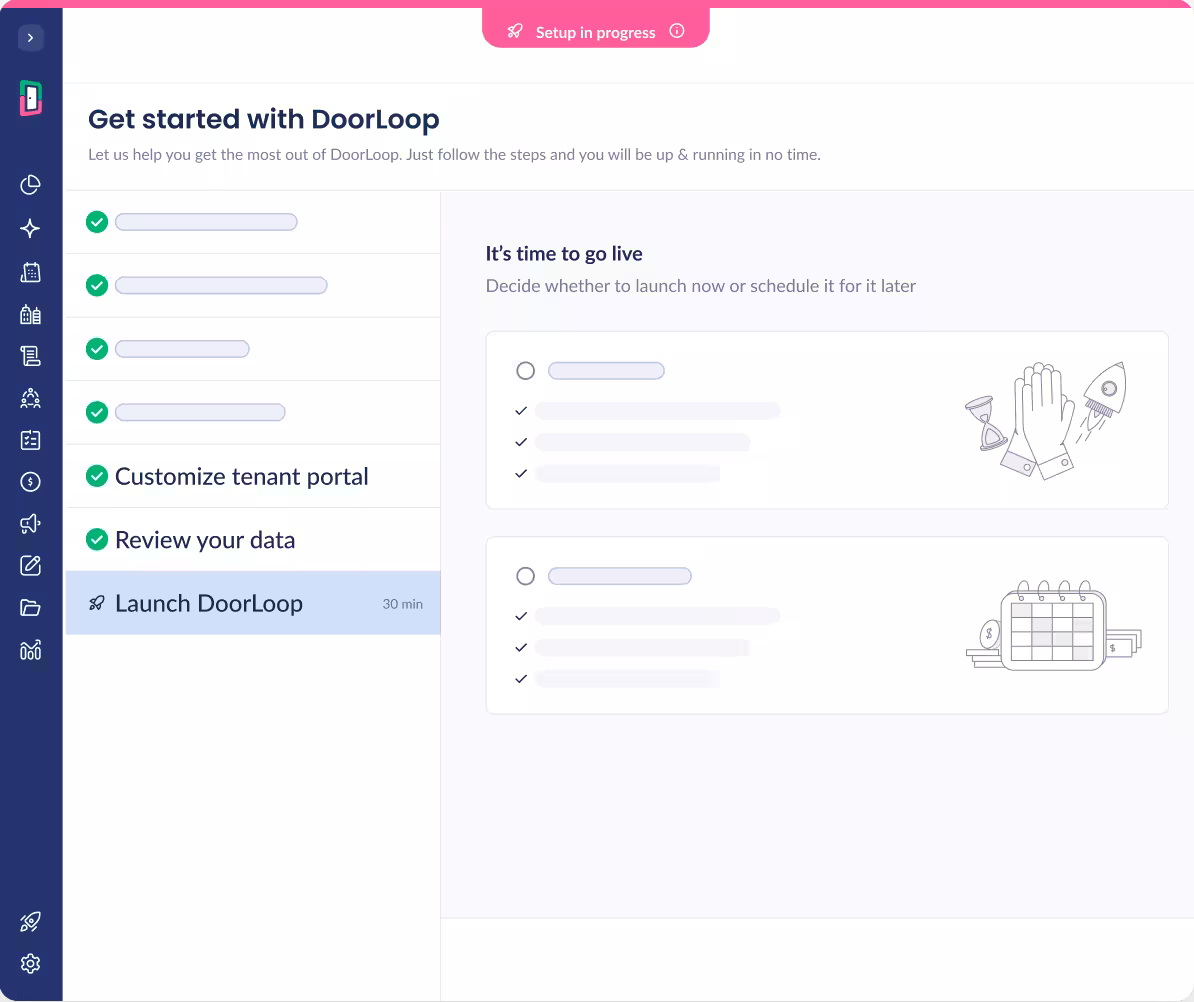Select the first completed setup step
This screenshot has width=1194, height=1002.
[x=253, y=222]
